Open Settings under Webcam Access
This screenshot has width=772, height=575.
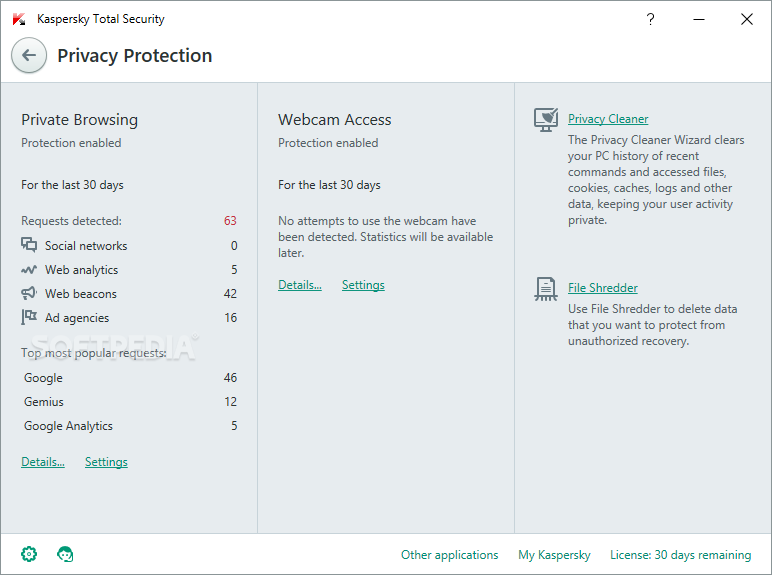point(363,285)
